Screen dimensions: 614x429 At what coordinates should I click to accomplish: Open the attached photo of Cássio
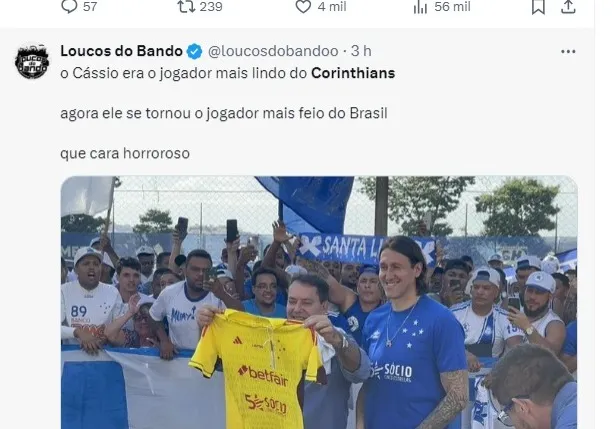[x=319, y=302]
